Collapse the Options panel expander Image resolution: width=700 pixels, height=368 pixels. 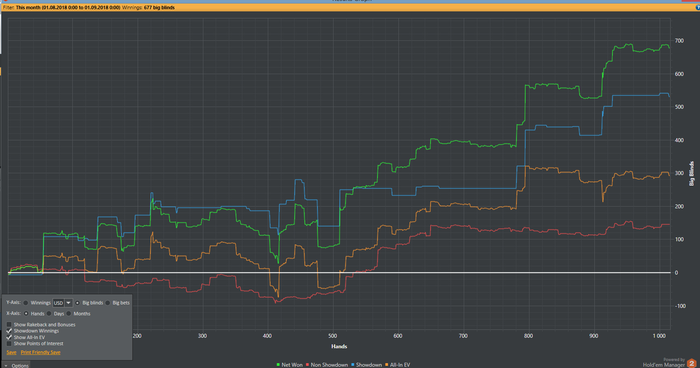click(x=5, y=366)
